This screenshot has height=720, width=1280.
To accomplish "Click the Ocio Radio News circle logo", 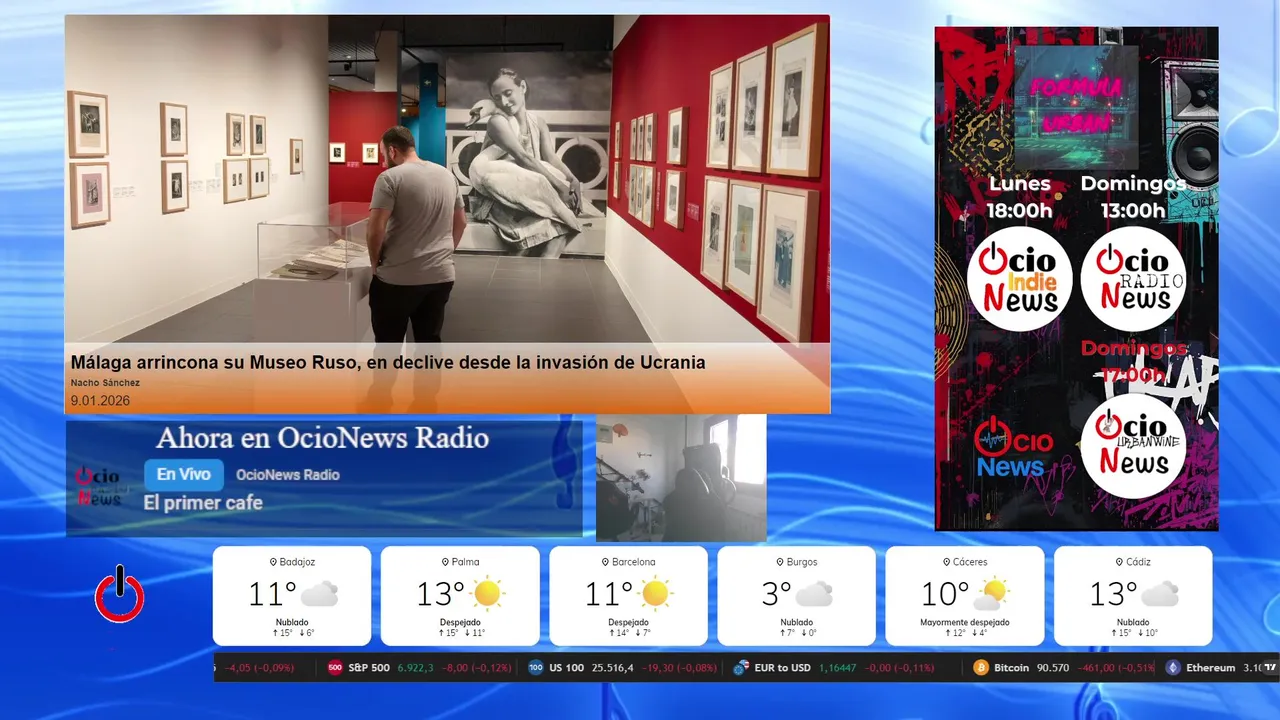I will (x=1133, y=279).
